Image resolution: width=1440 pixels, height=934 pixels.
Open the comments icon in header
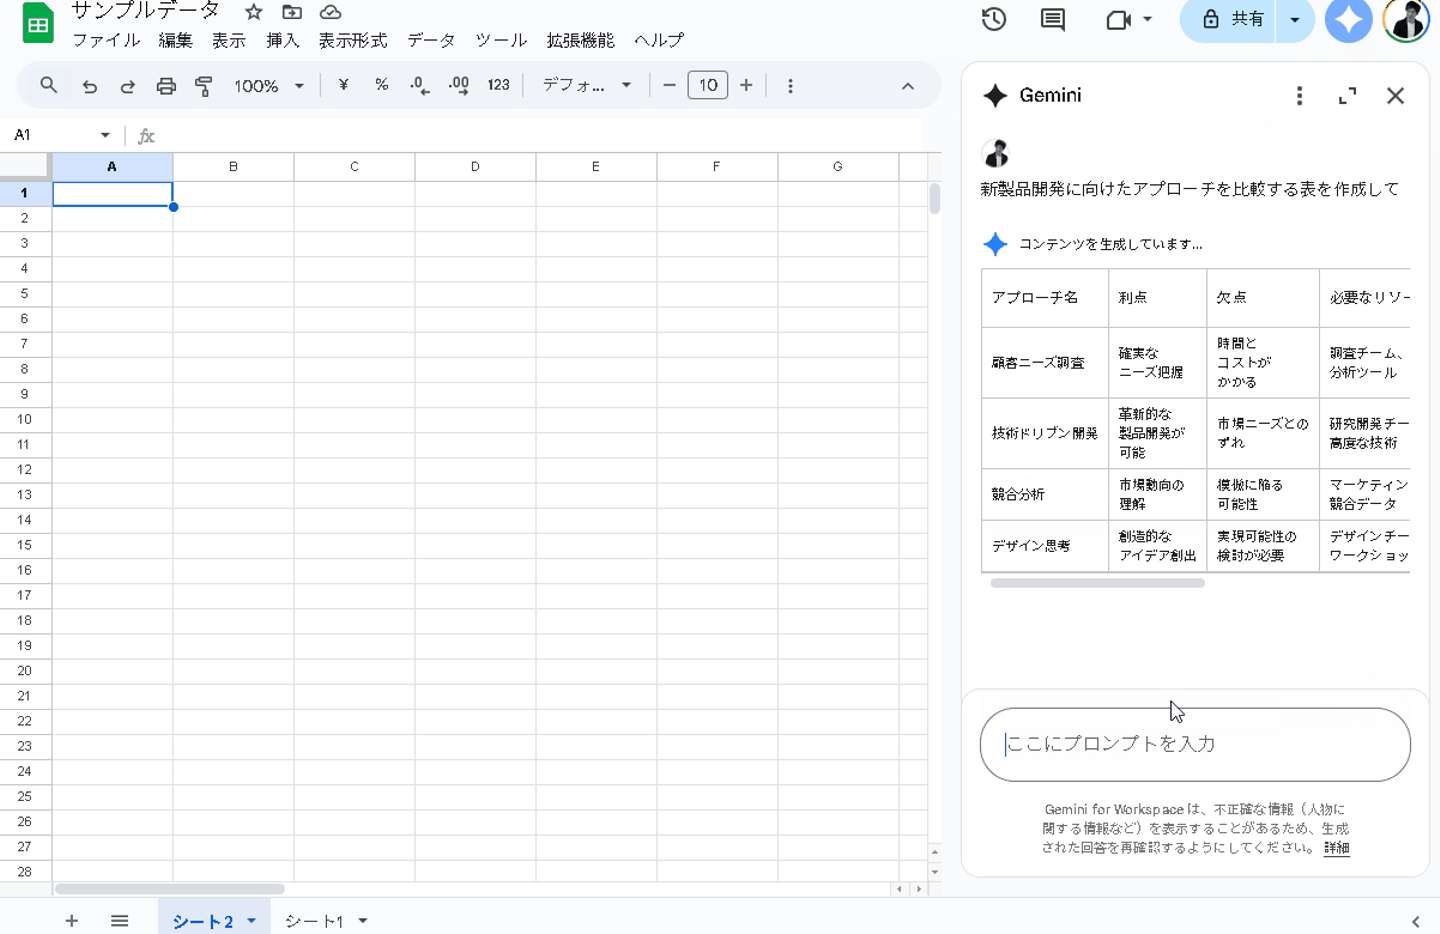(1052, 19)
